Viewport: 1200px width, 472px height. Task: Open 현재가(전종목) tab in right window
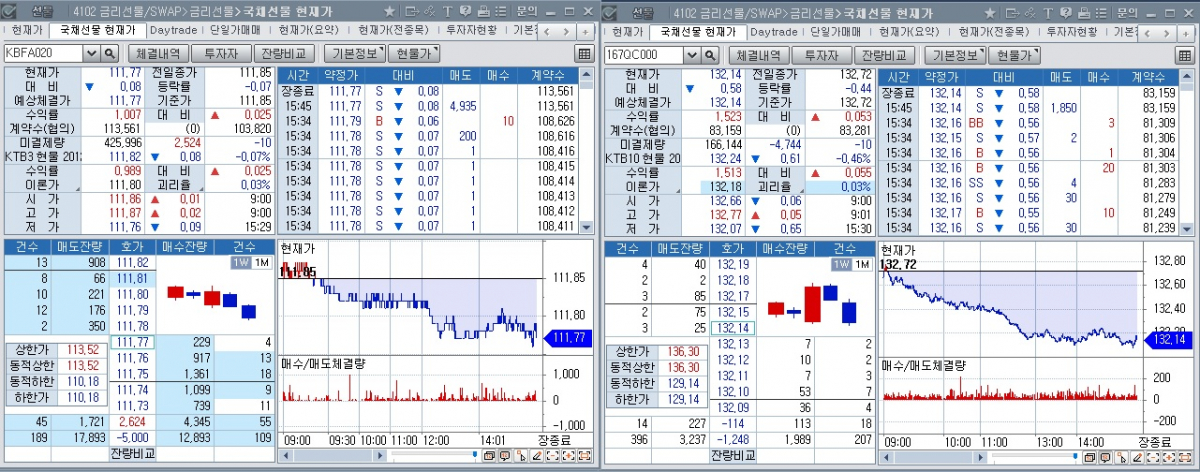[x=994, y=30]
